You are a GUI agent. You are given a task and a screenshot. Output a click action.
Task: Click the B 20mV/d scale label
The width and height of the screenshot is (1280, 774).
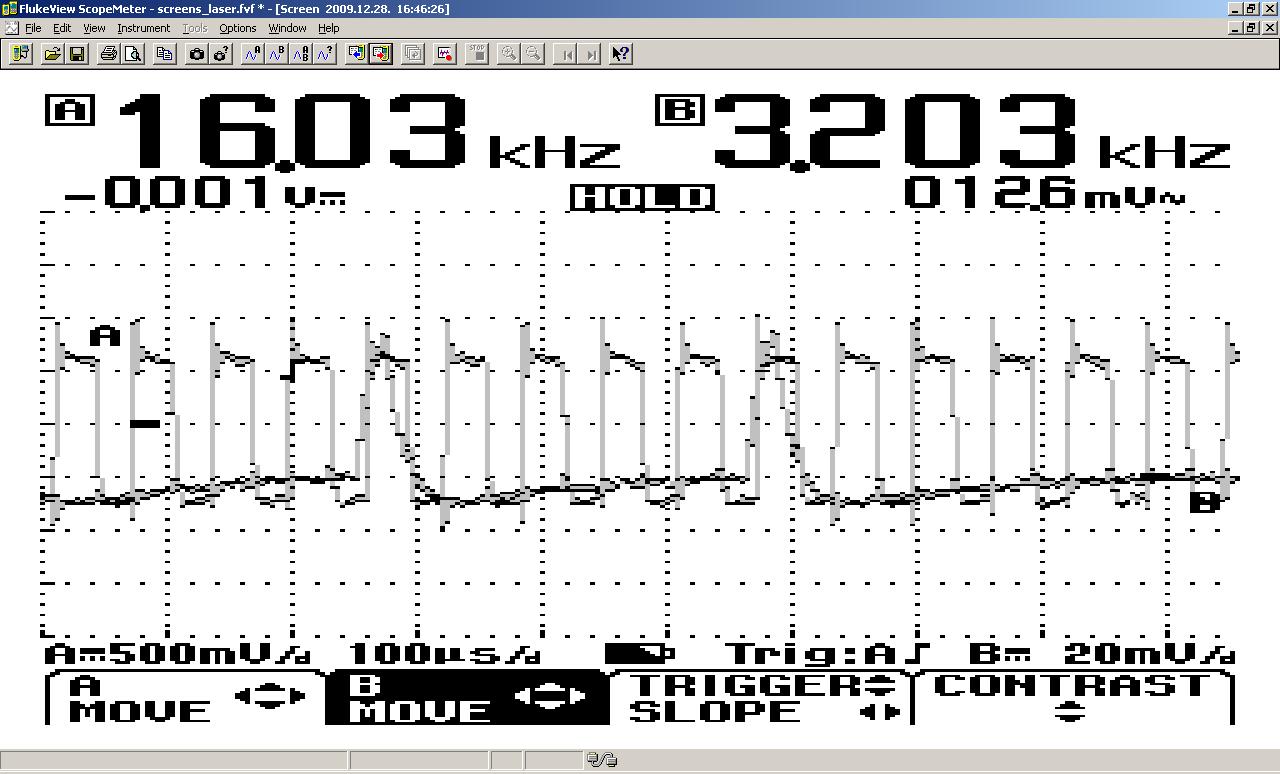point(1102,654)
